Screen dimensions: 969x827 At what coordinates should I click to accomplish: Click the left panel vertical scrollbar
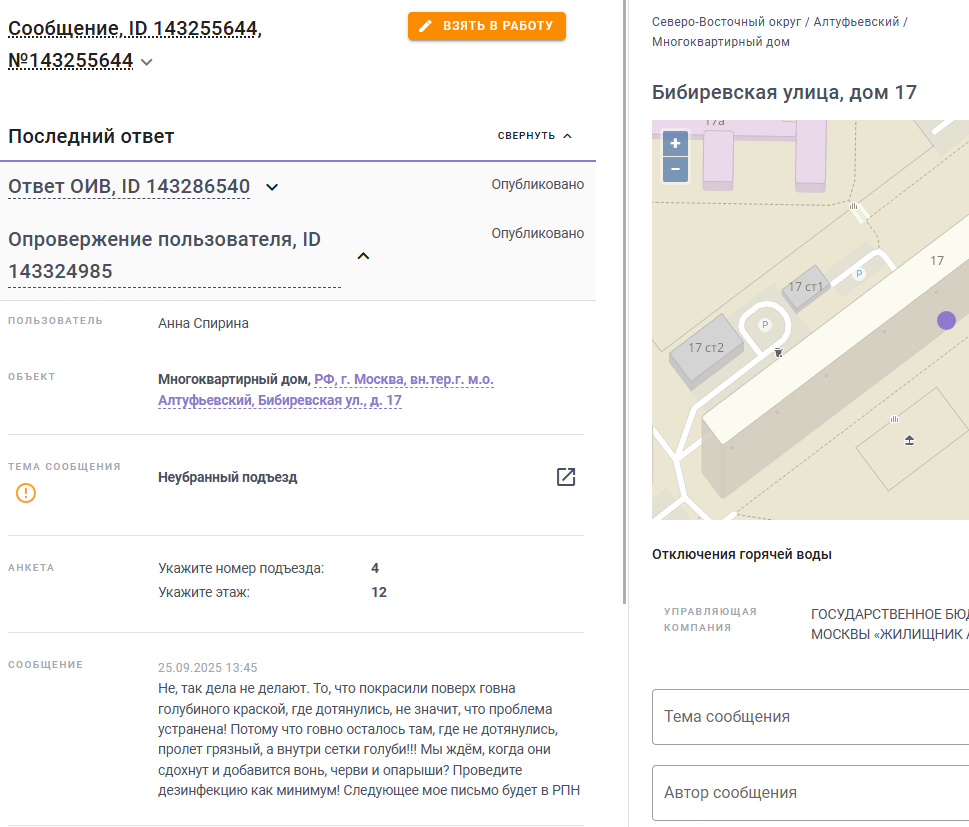[625, 302]
